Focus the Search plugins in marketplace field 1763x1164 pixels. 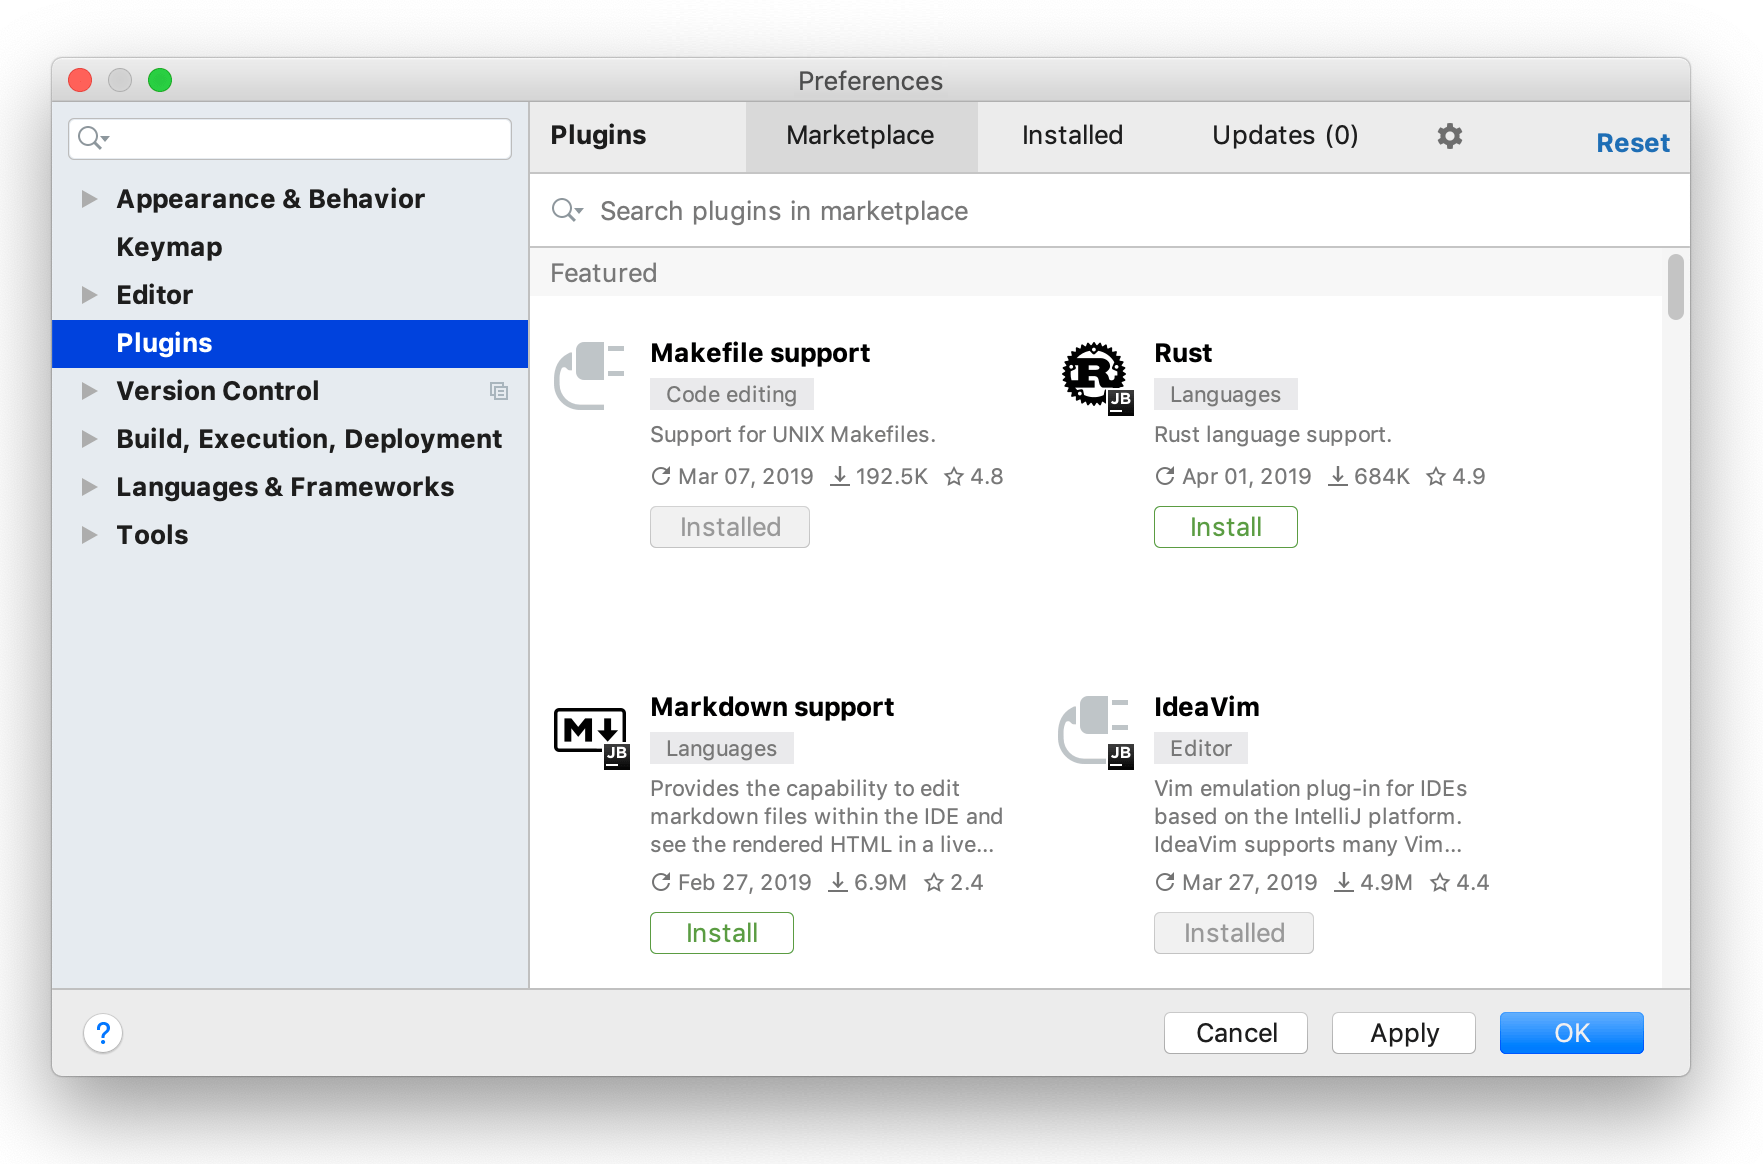coord(1100,211)
